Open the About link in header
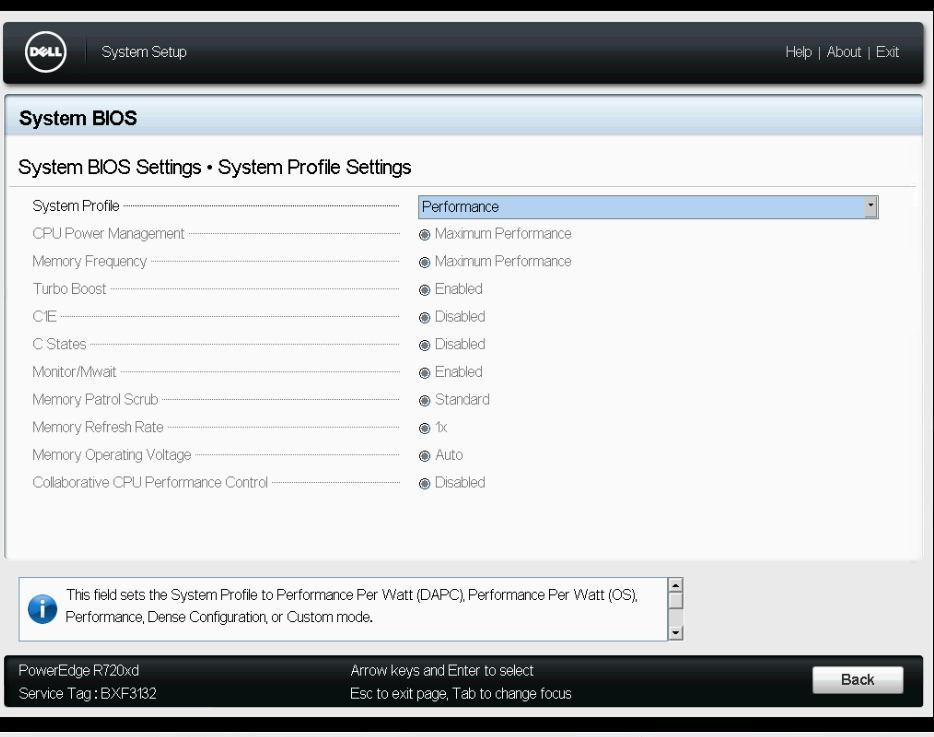This screenshot has height=737, width=934. 843,52
